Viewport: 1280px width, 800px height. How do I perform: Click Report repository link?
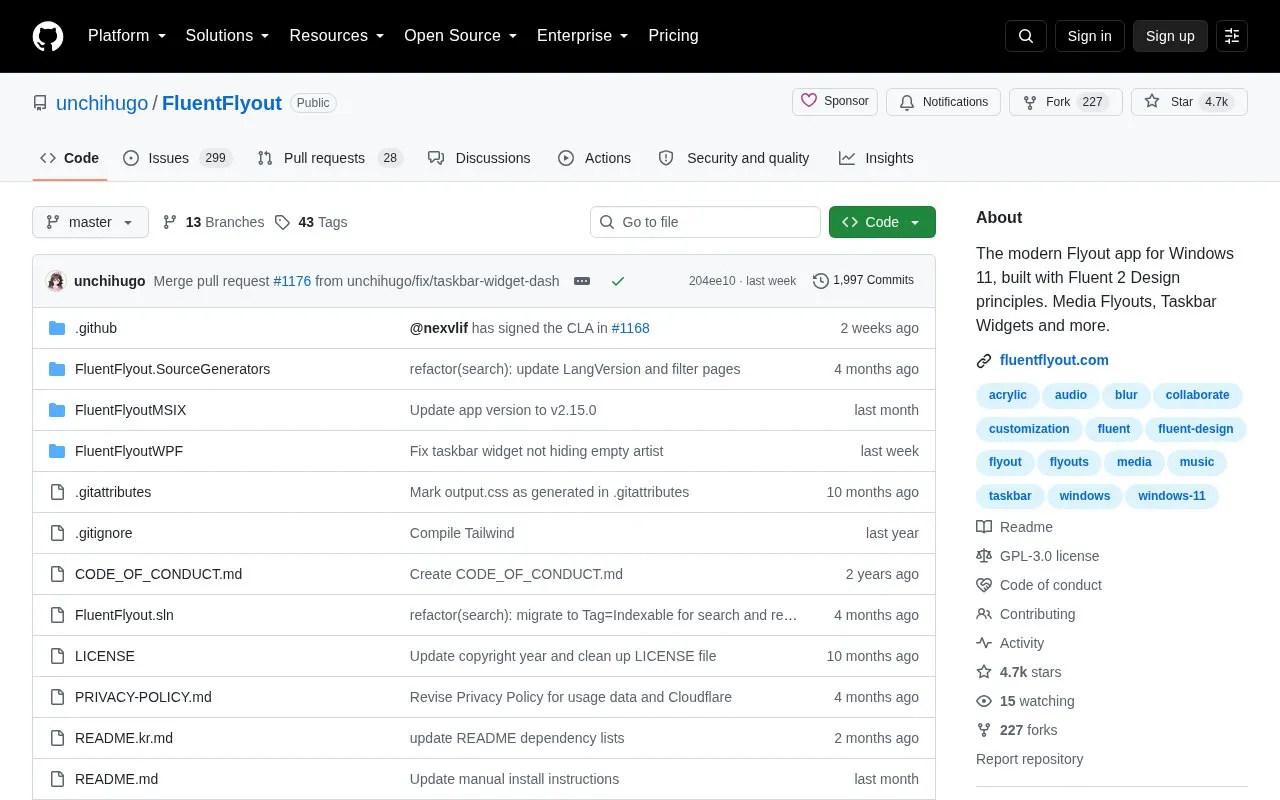point(1030,759)
